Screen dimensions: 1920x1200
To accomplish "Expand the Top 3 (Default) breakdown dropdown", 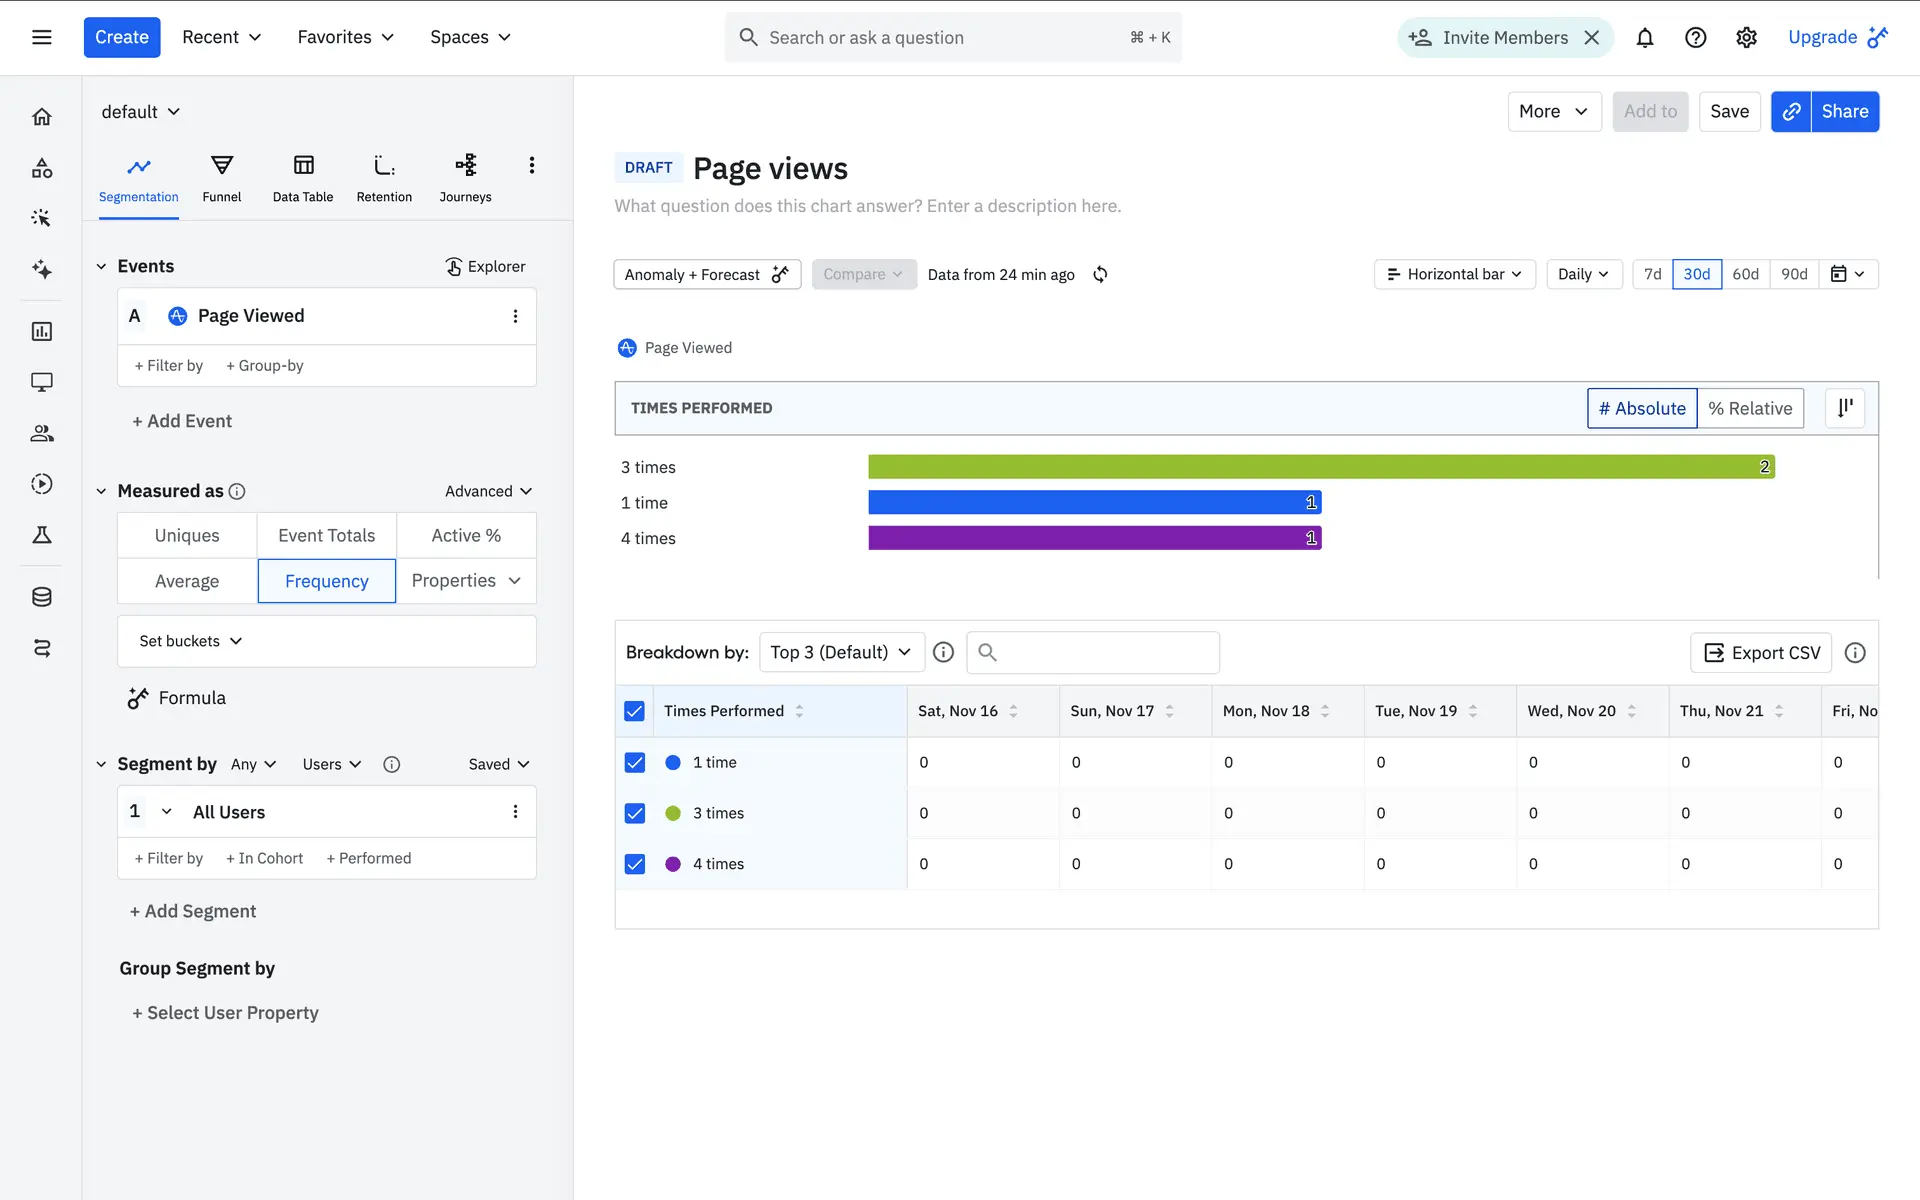I will (x=841, y=652).
